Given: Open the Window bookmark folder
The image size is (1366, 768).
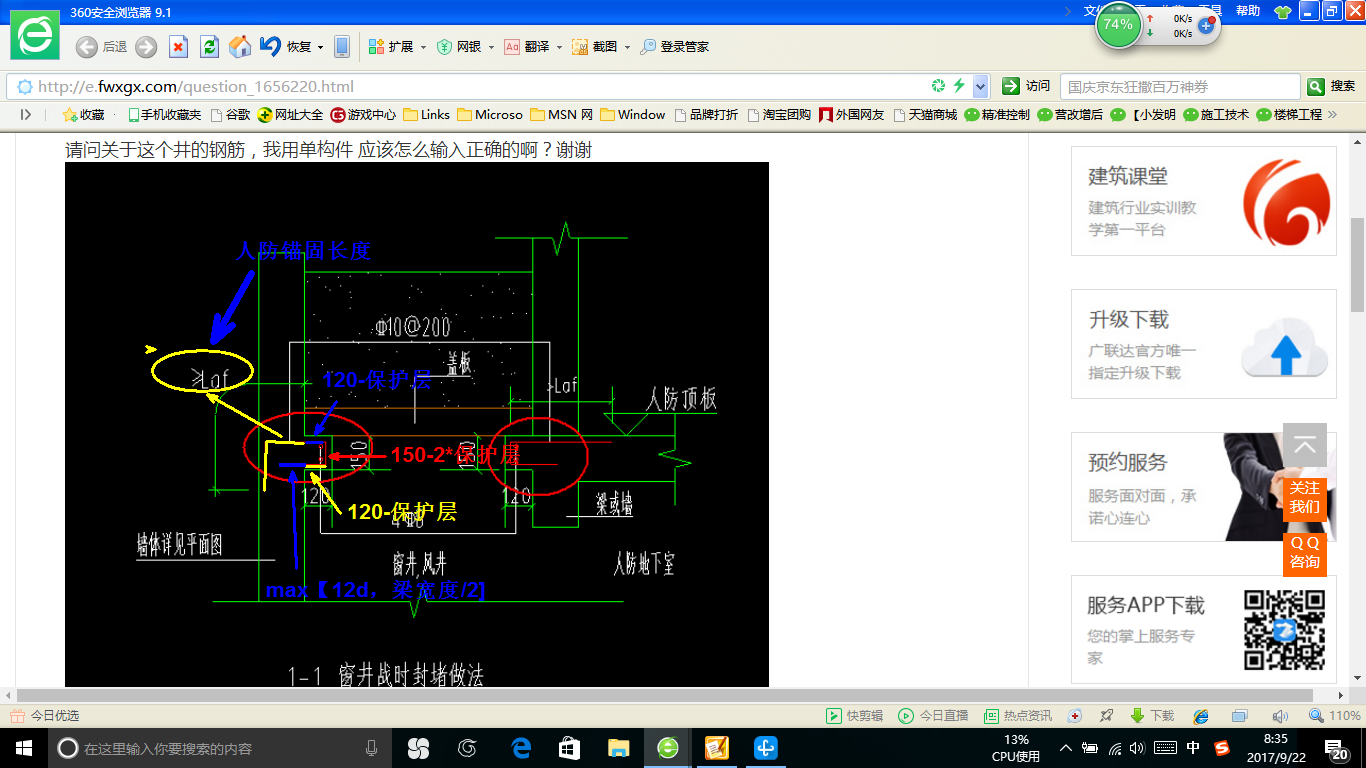Looking at the screenshot, I should pos(633,115).
